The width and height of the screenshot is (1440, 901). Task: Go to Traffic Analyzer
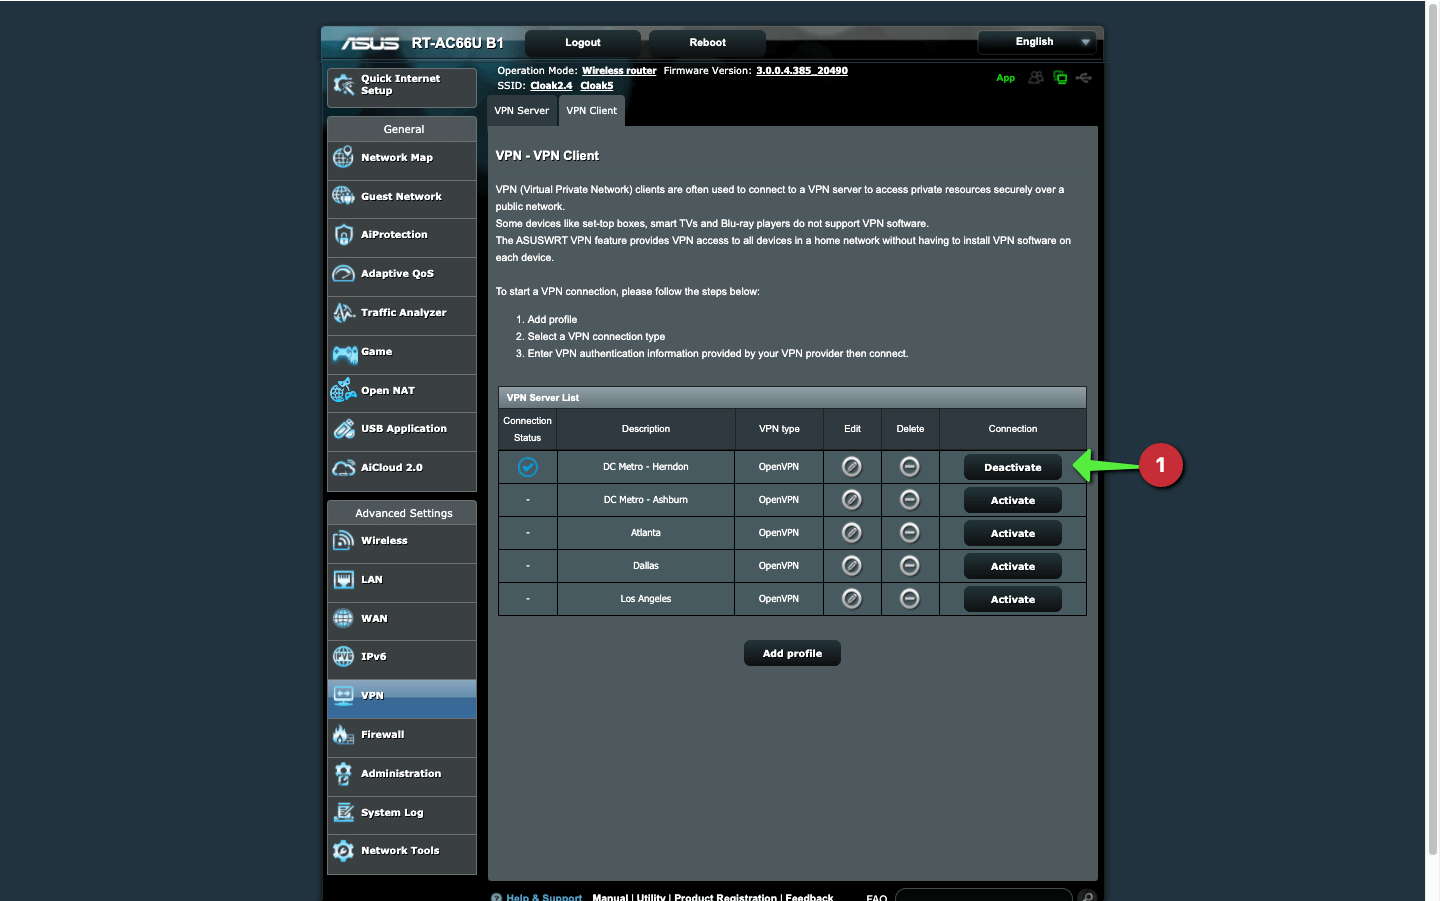coord(401,313)
